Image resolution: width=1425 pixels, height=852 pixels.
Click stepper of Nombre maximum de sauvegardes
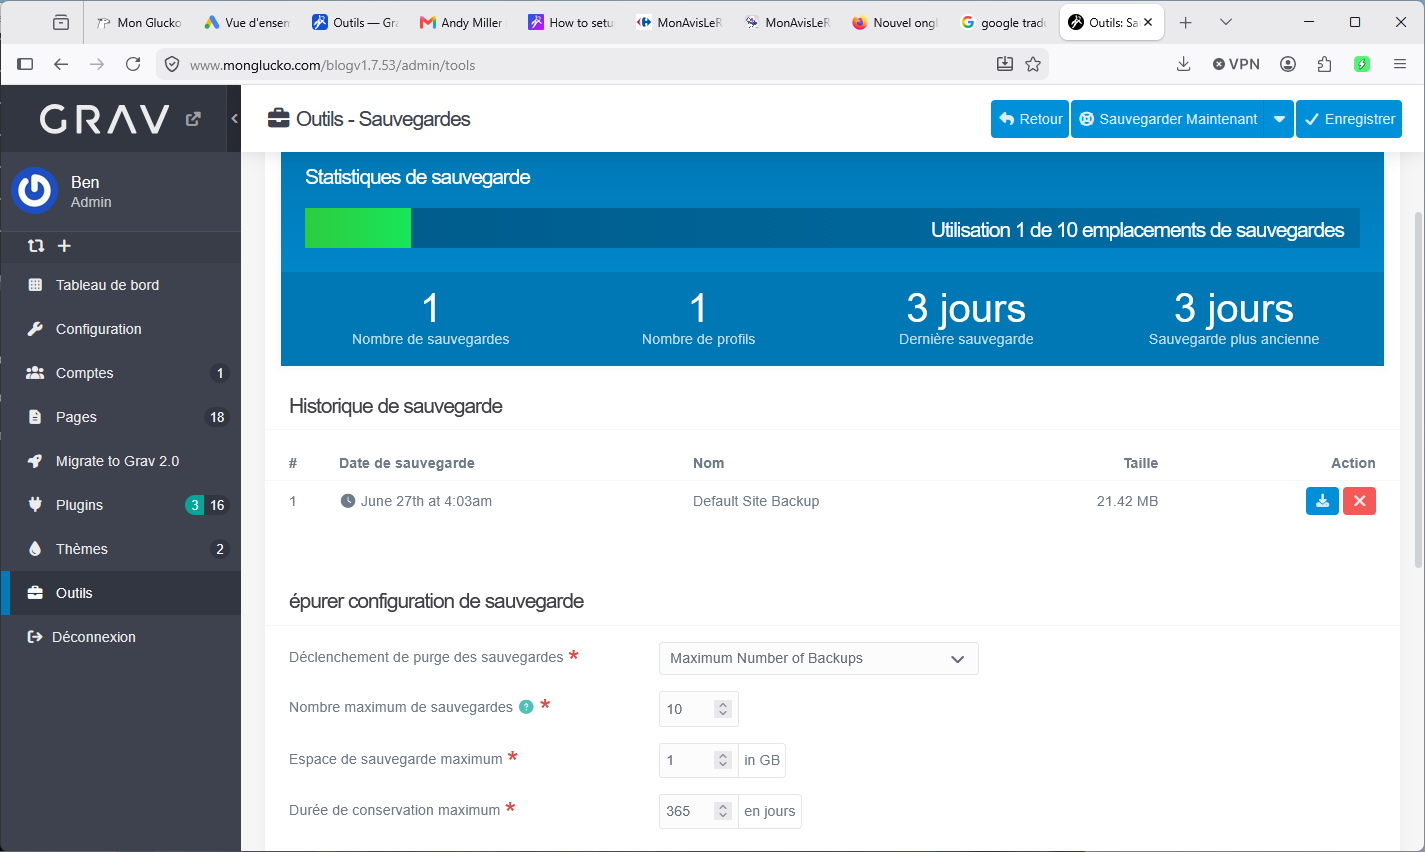(x=723, y=709)
